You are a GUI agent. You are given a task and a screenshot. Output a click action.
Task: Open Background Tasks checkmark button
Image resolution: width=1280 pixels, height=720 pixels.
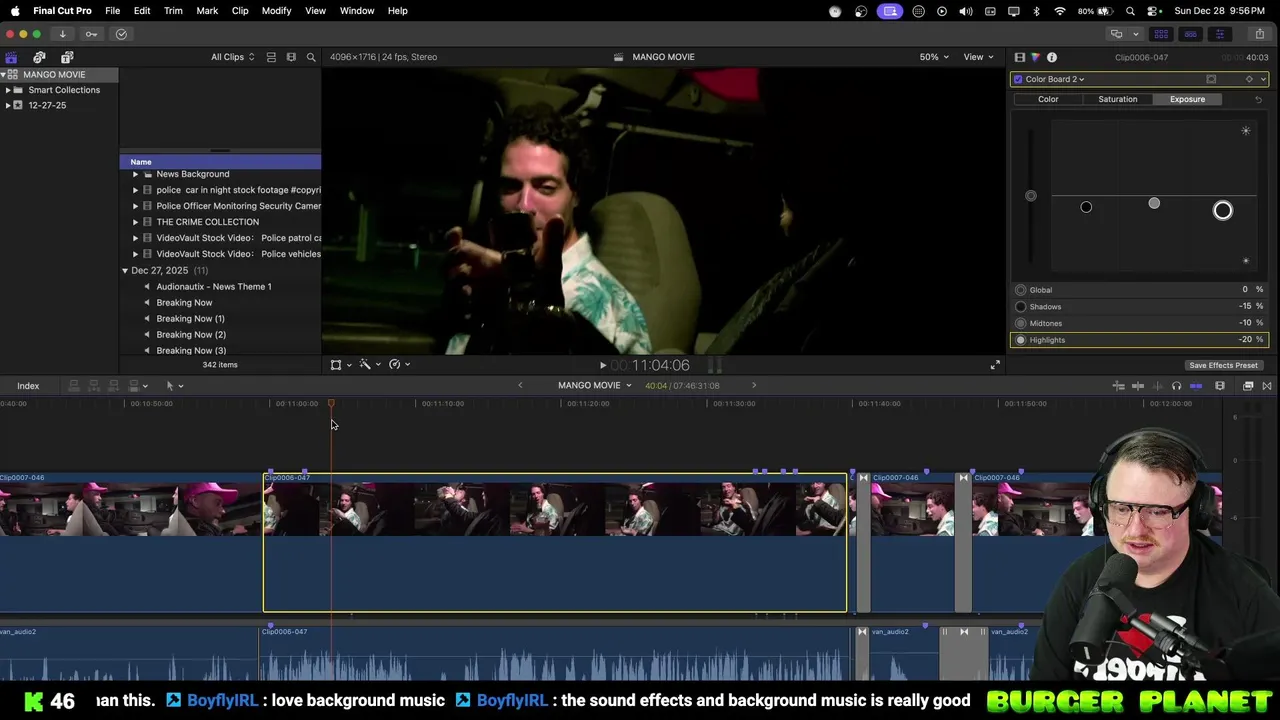point(121,34)
